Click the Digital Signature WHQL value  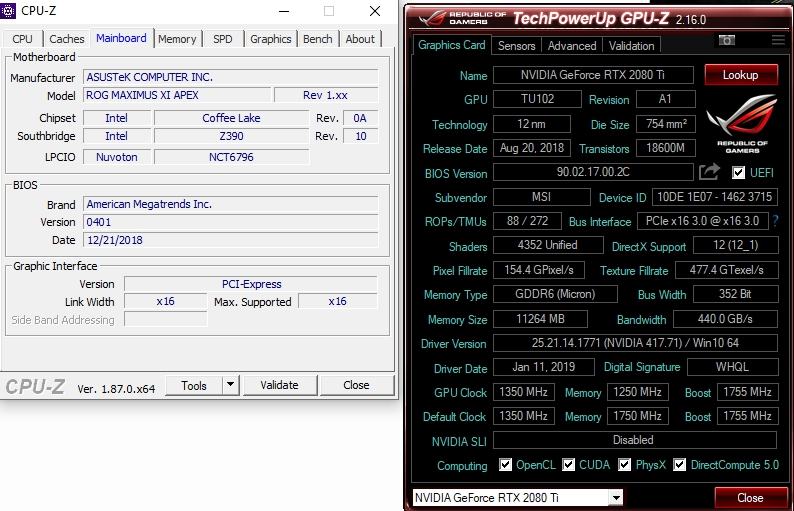point(732,367)
